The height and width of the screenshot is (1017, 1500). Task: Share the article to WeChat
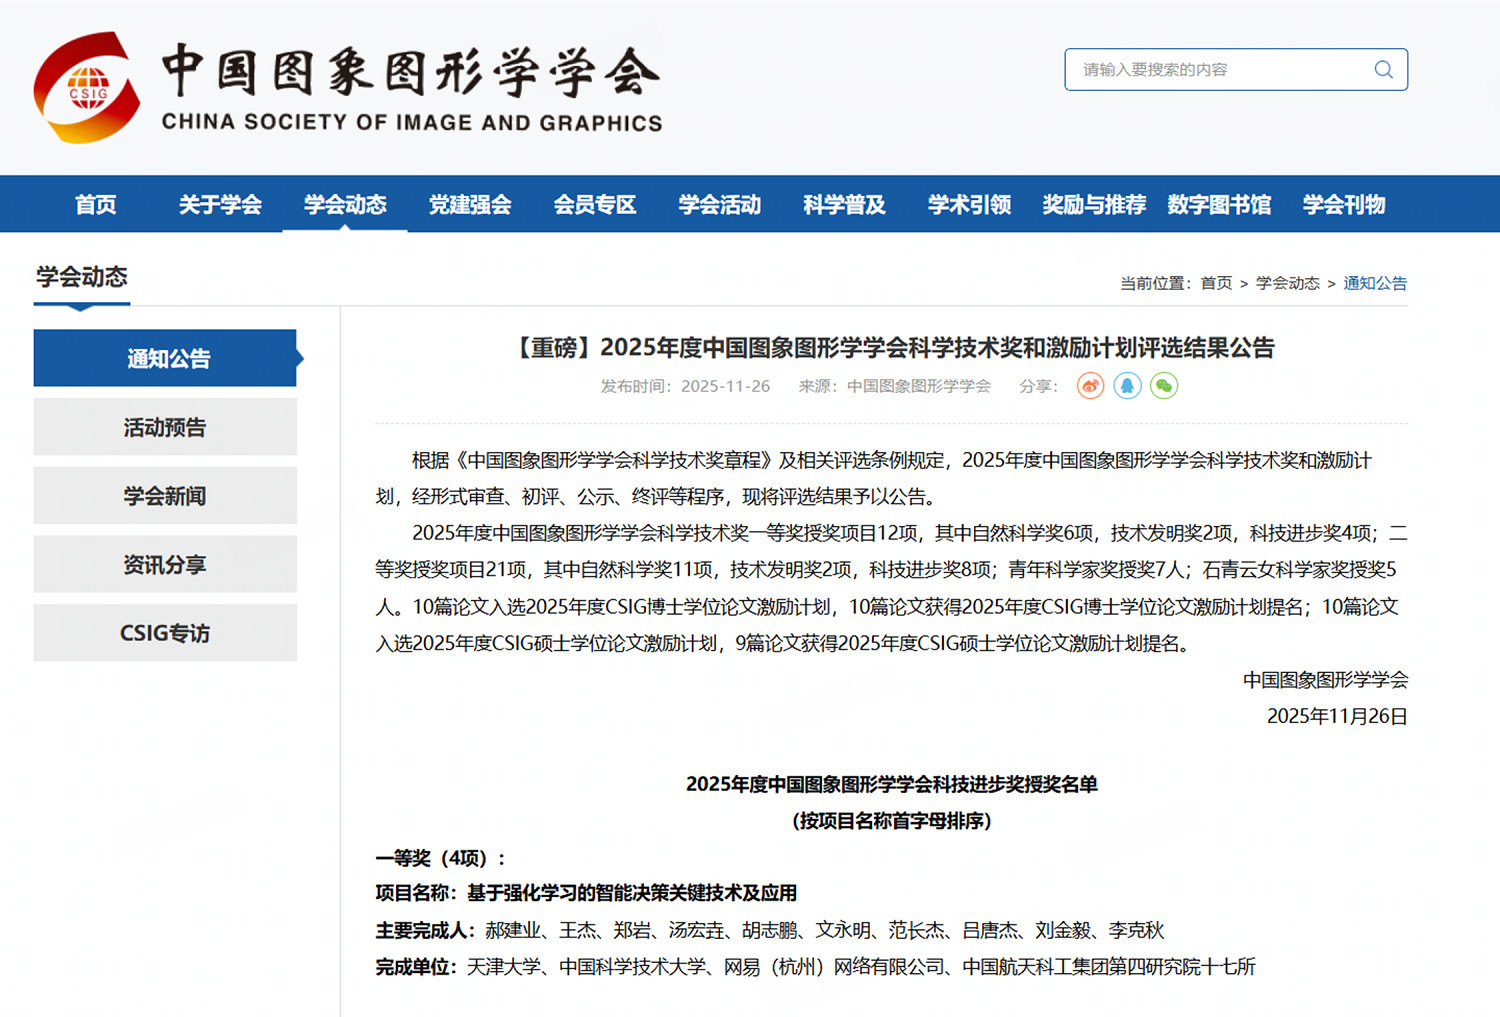coord(1163,385)
